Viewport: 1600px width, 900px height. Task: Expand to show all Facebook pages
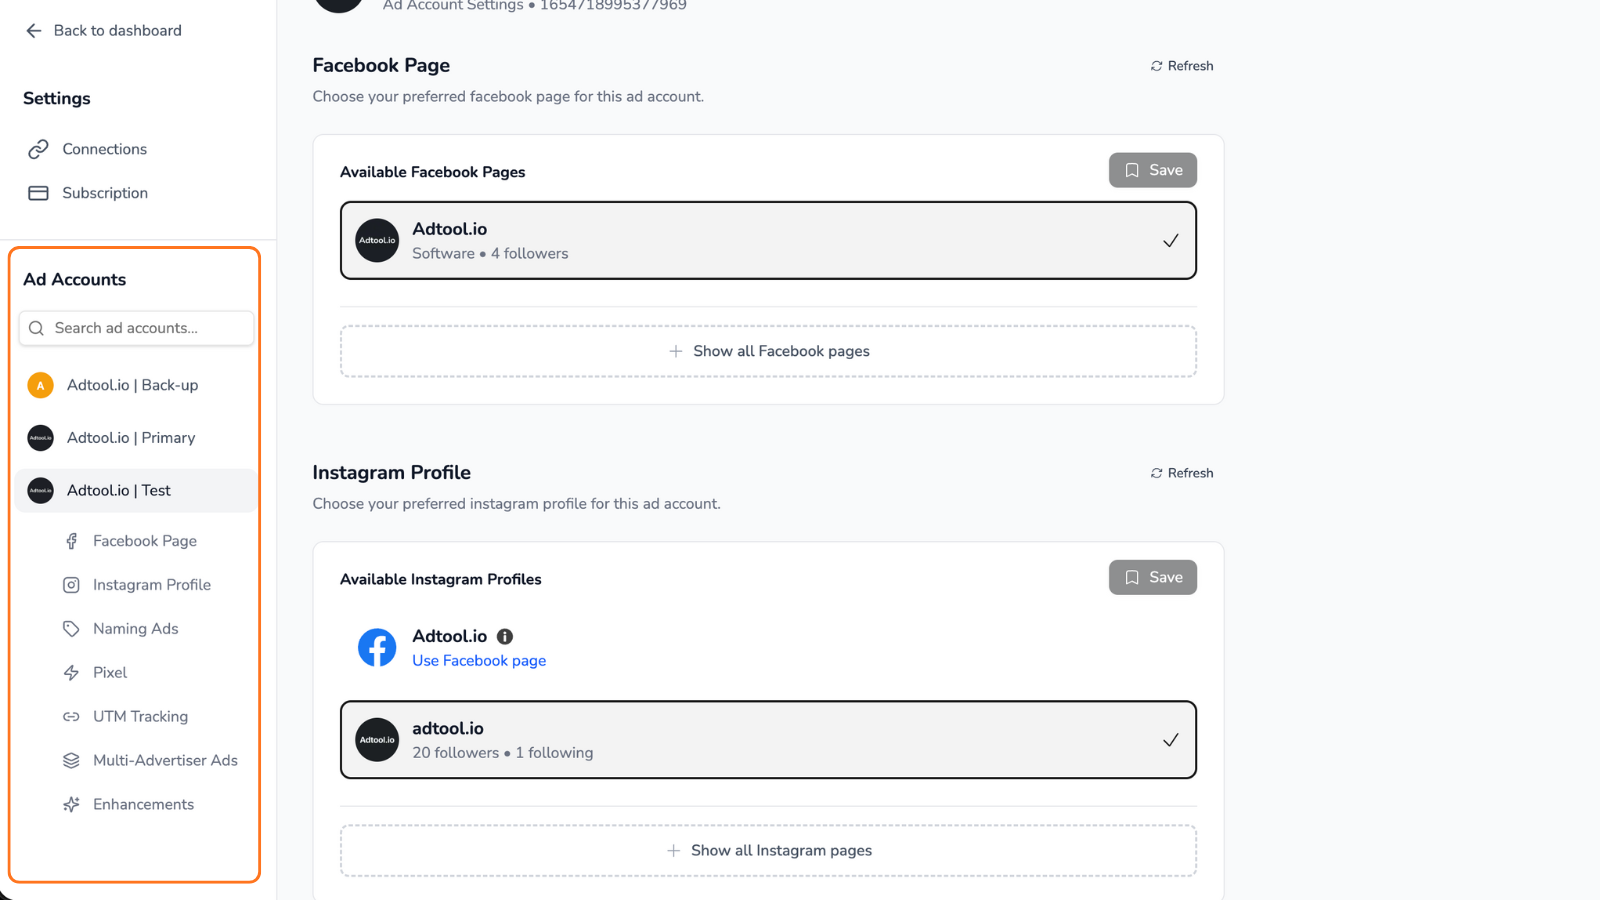pyautogui.click(x=768, y=351)
